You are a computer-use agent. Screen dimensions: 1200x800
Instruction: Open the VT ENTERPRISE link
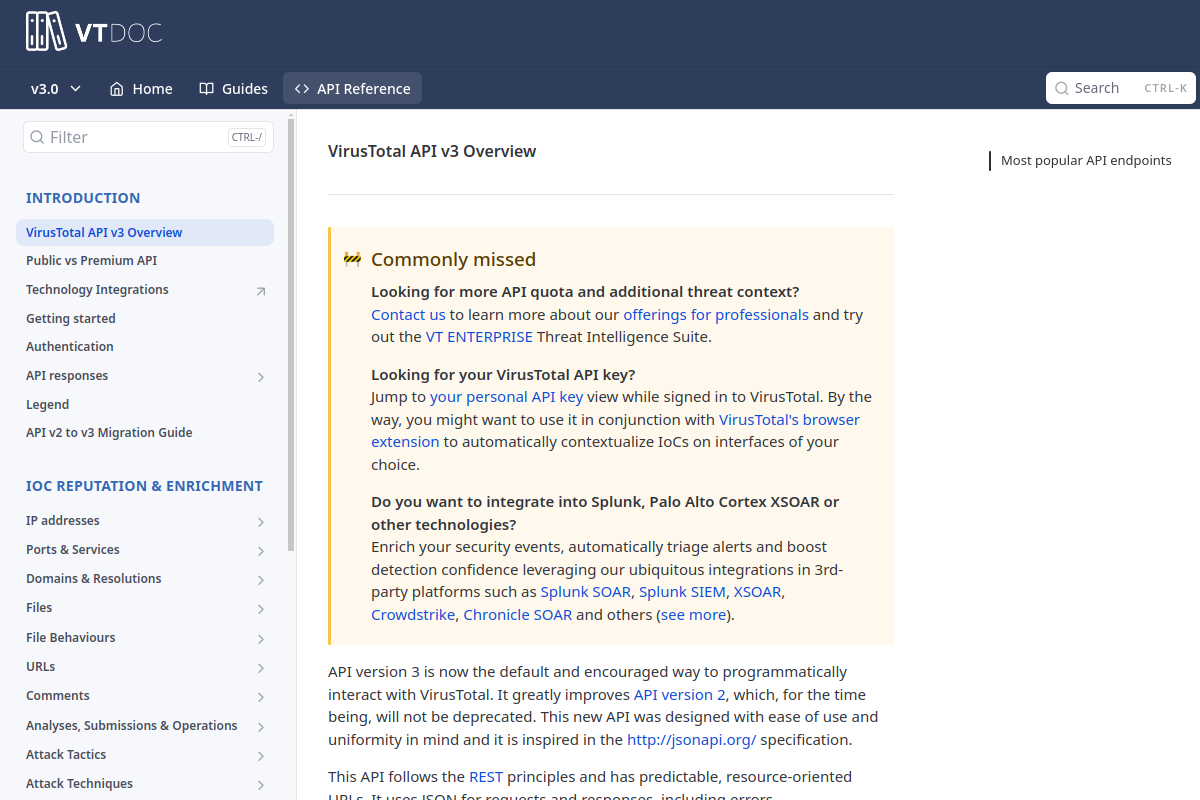[x=479, y=337]
